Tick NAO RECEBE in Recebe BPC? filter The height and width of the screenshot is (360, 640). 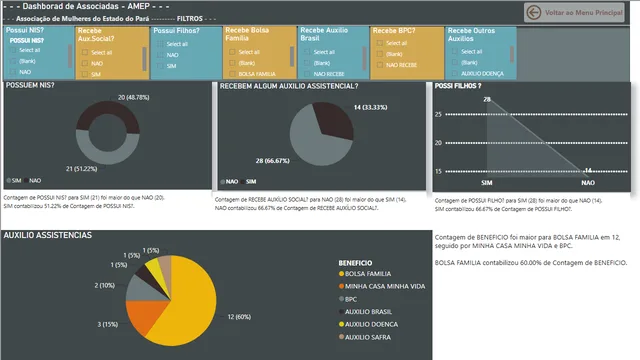[x=380, y=65]
